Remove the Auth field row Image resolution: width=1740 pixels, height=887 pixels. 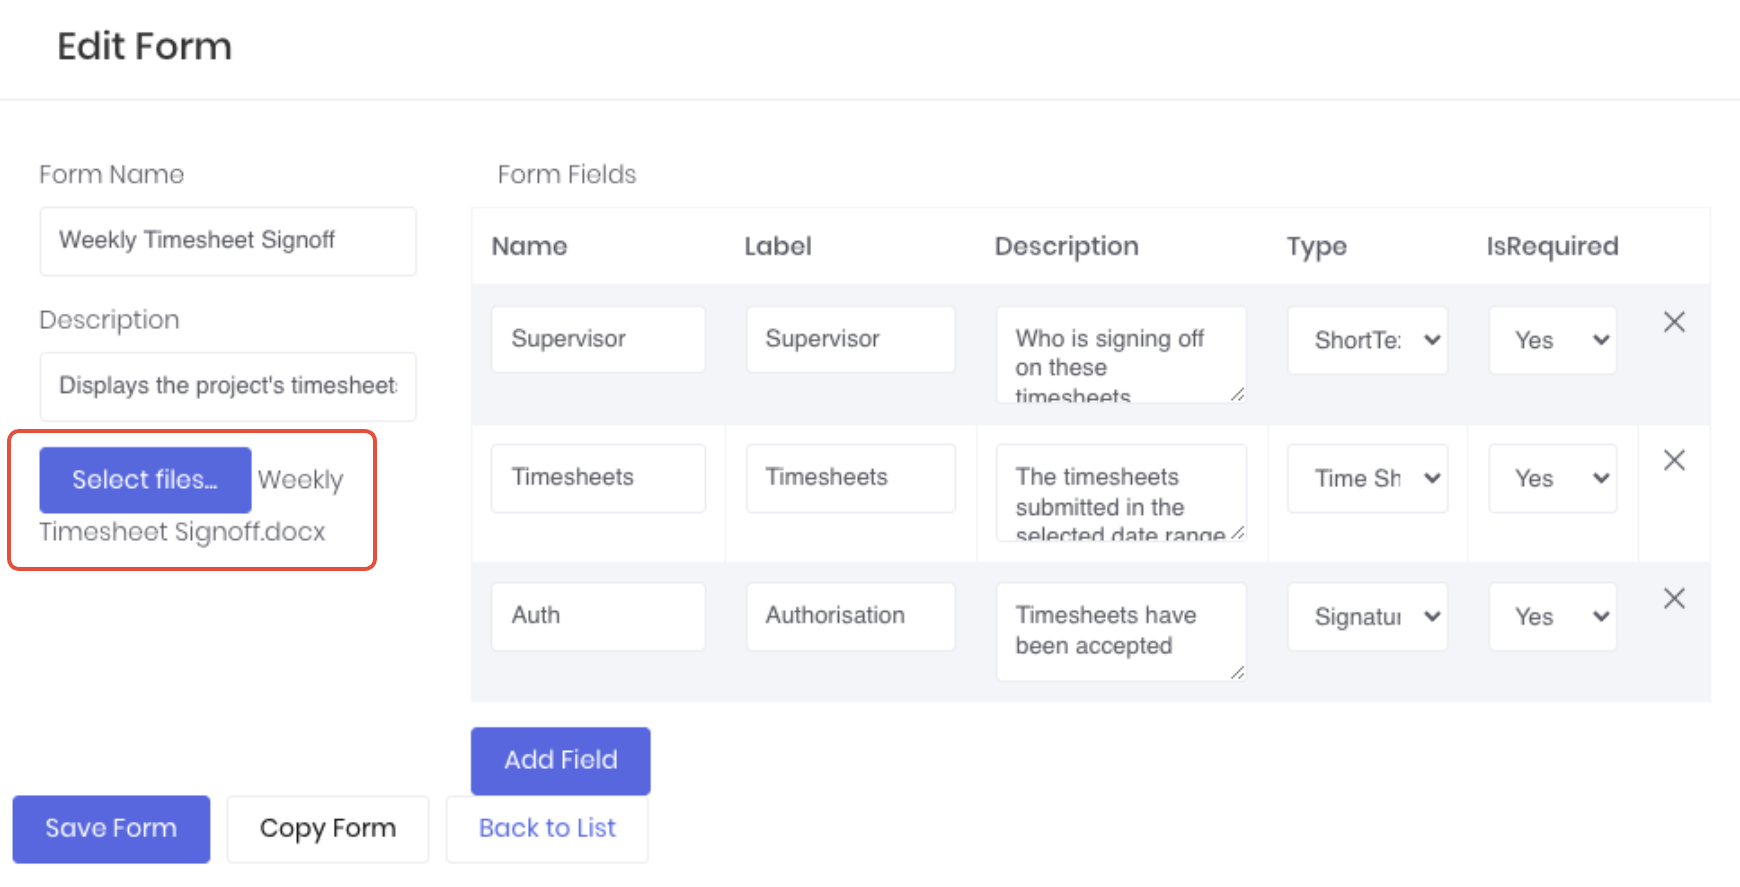click(1674, 598)
